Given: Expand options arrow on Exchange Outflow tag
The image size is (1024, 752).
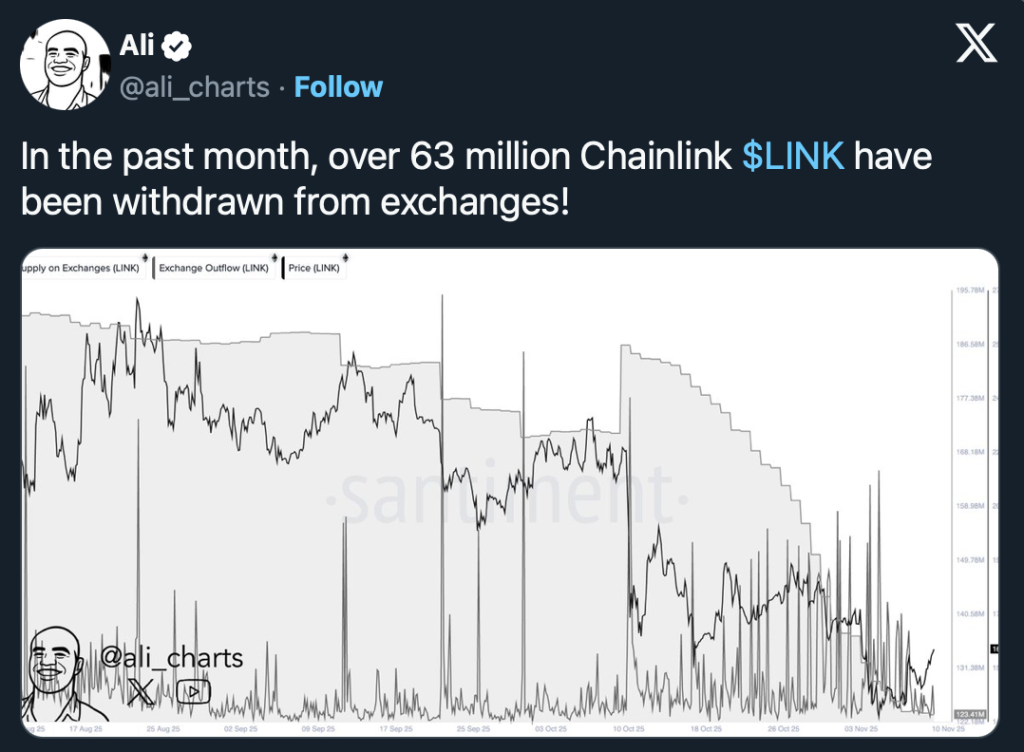Looking at the screenshot, I should click(273, 259).
